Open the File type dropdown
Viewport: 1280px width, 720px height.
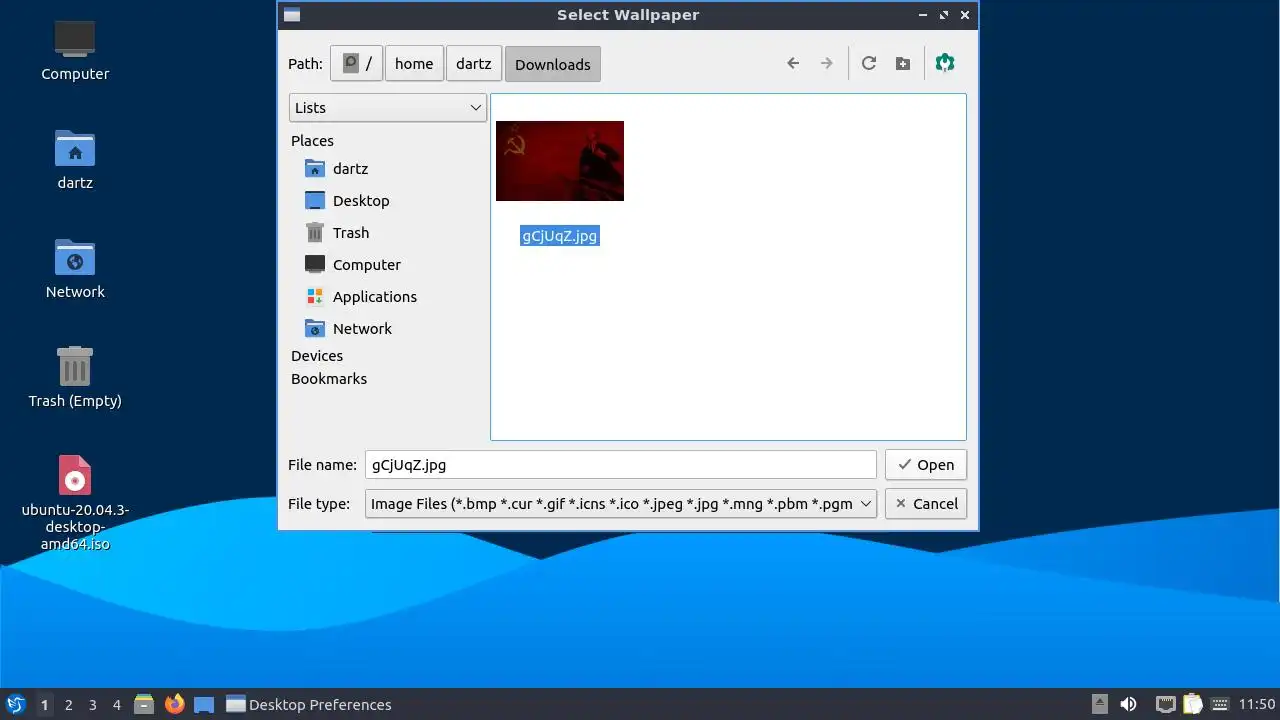[621, 504]
